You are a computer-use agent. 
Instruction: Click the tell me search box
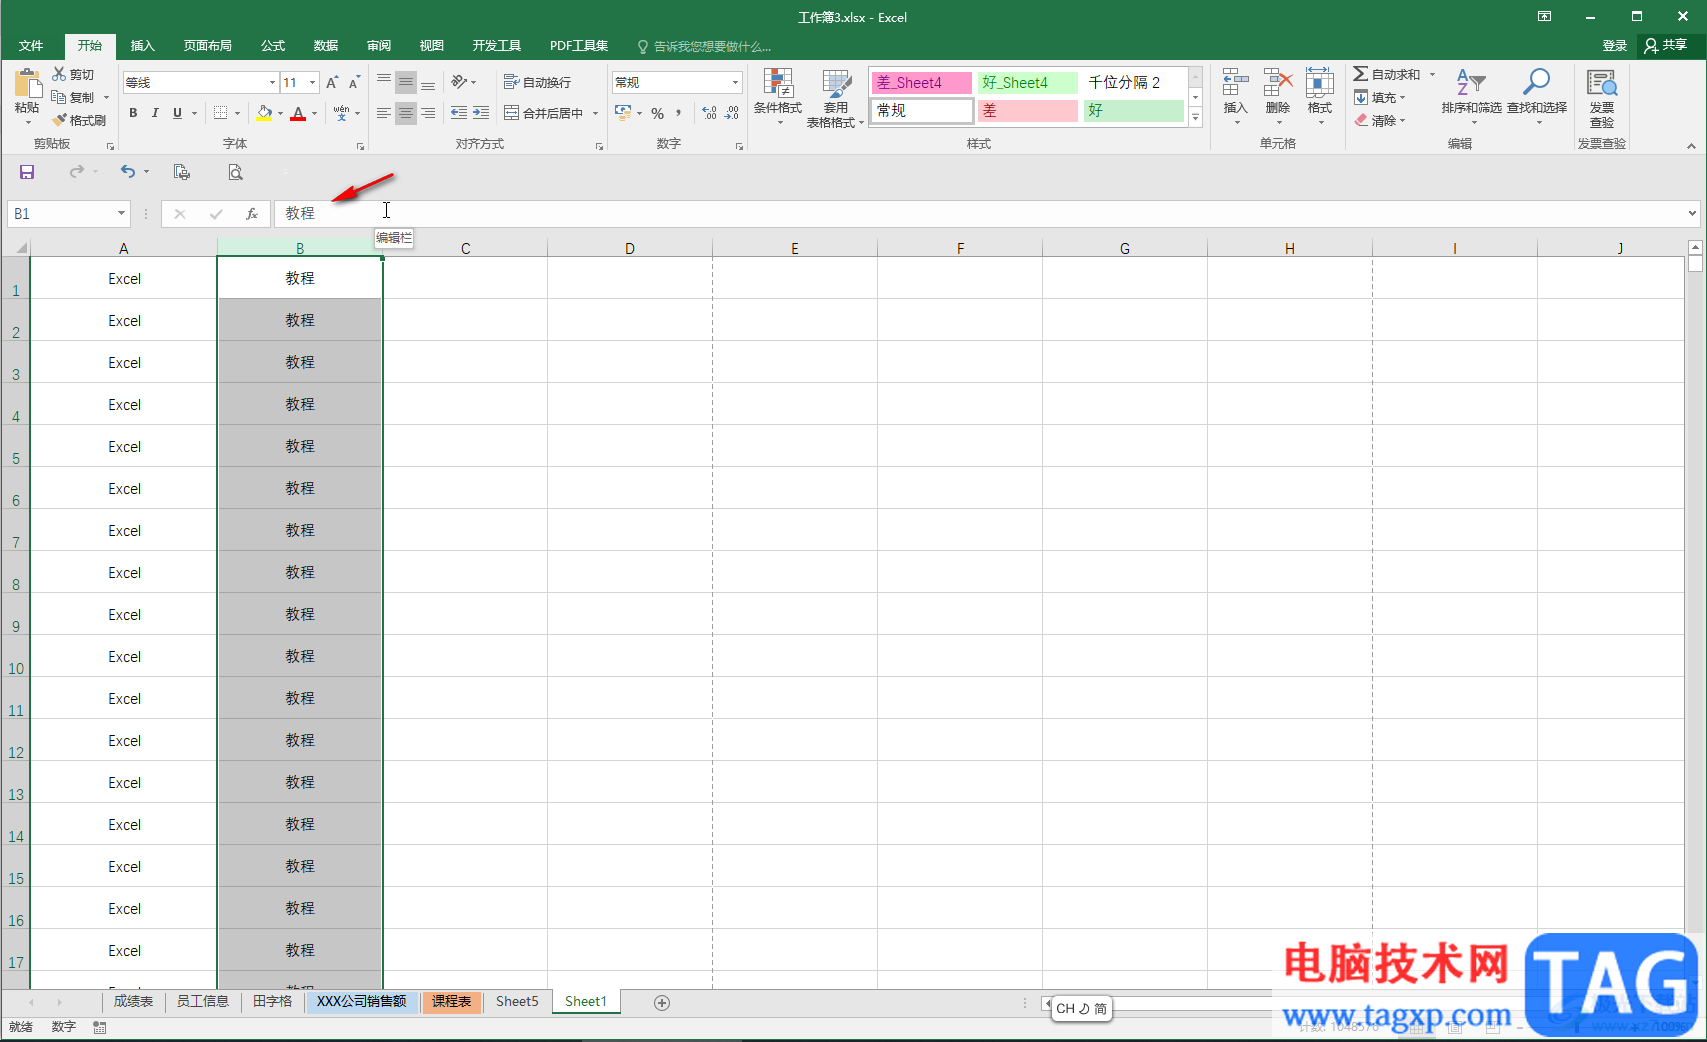point(704,46)
